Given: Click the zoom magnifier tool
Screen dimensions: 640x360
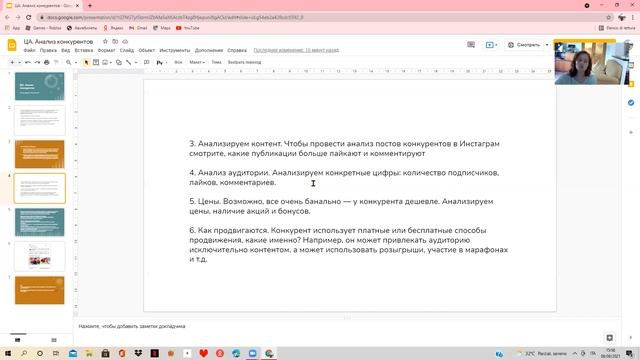Looking at the screenshot, I should click(x=69, y=62).
